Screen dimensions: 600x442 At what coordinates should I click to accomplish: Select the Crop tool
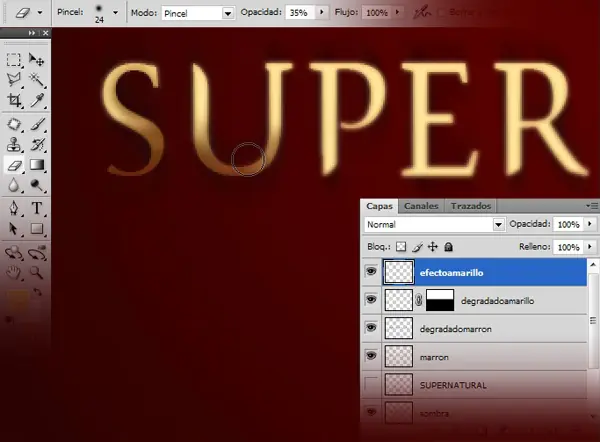tap(14, 100)
